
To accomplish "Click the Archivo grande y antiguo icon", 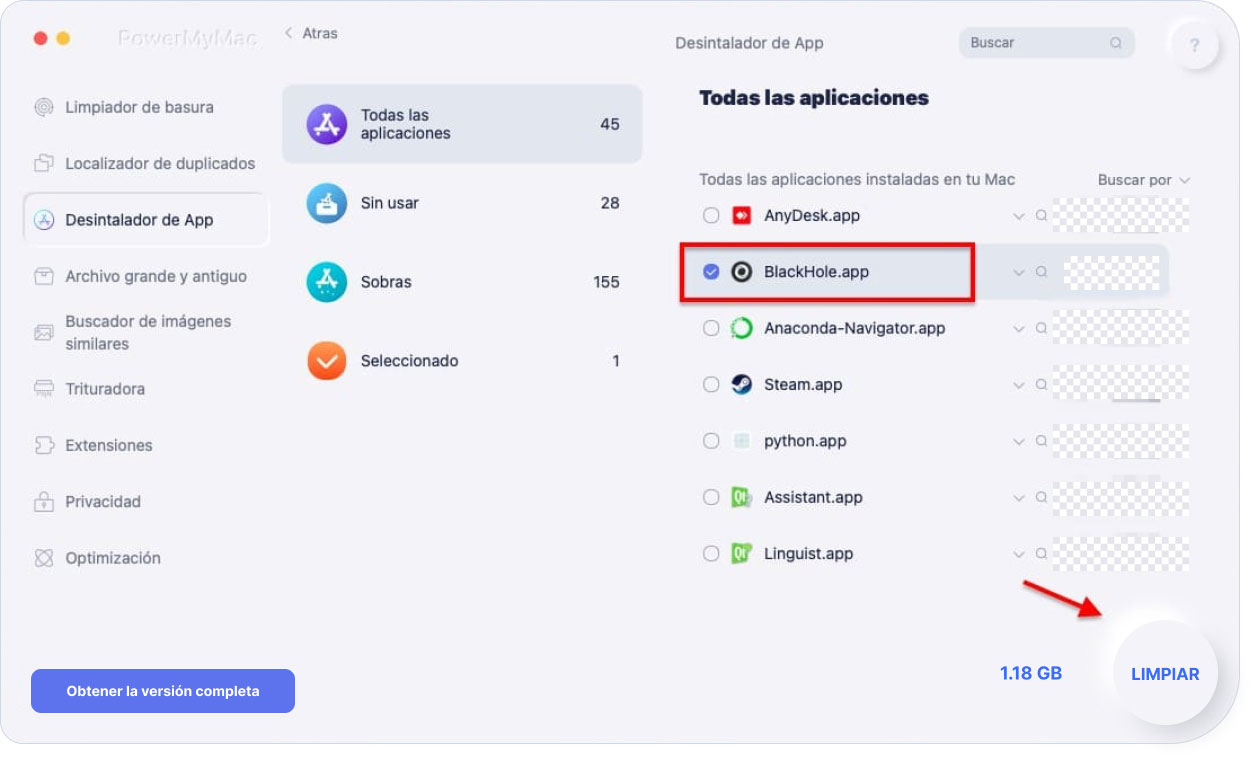I will tap(43, 276).
